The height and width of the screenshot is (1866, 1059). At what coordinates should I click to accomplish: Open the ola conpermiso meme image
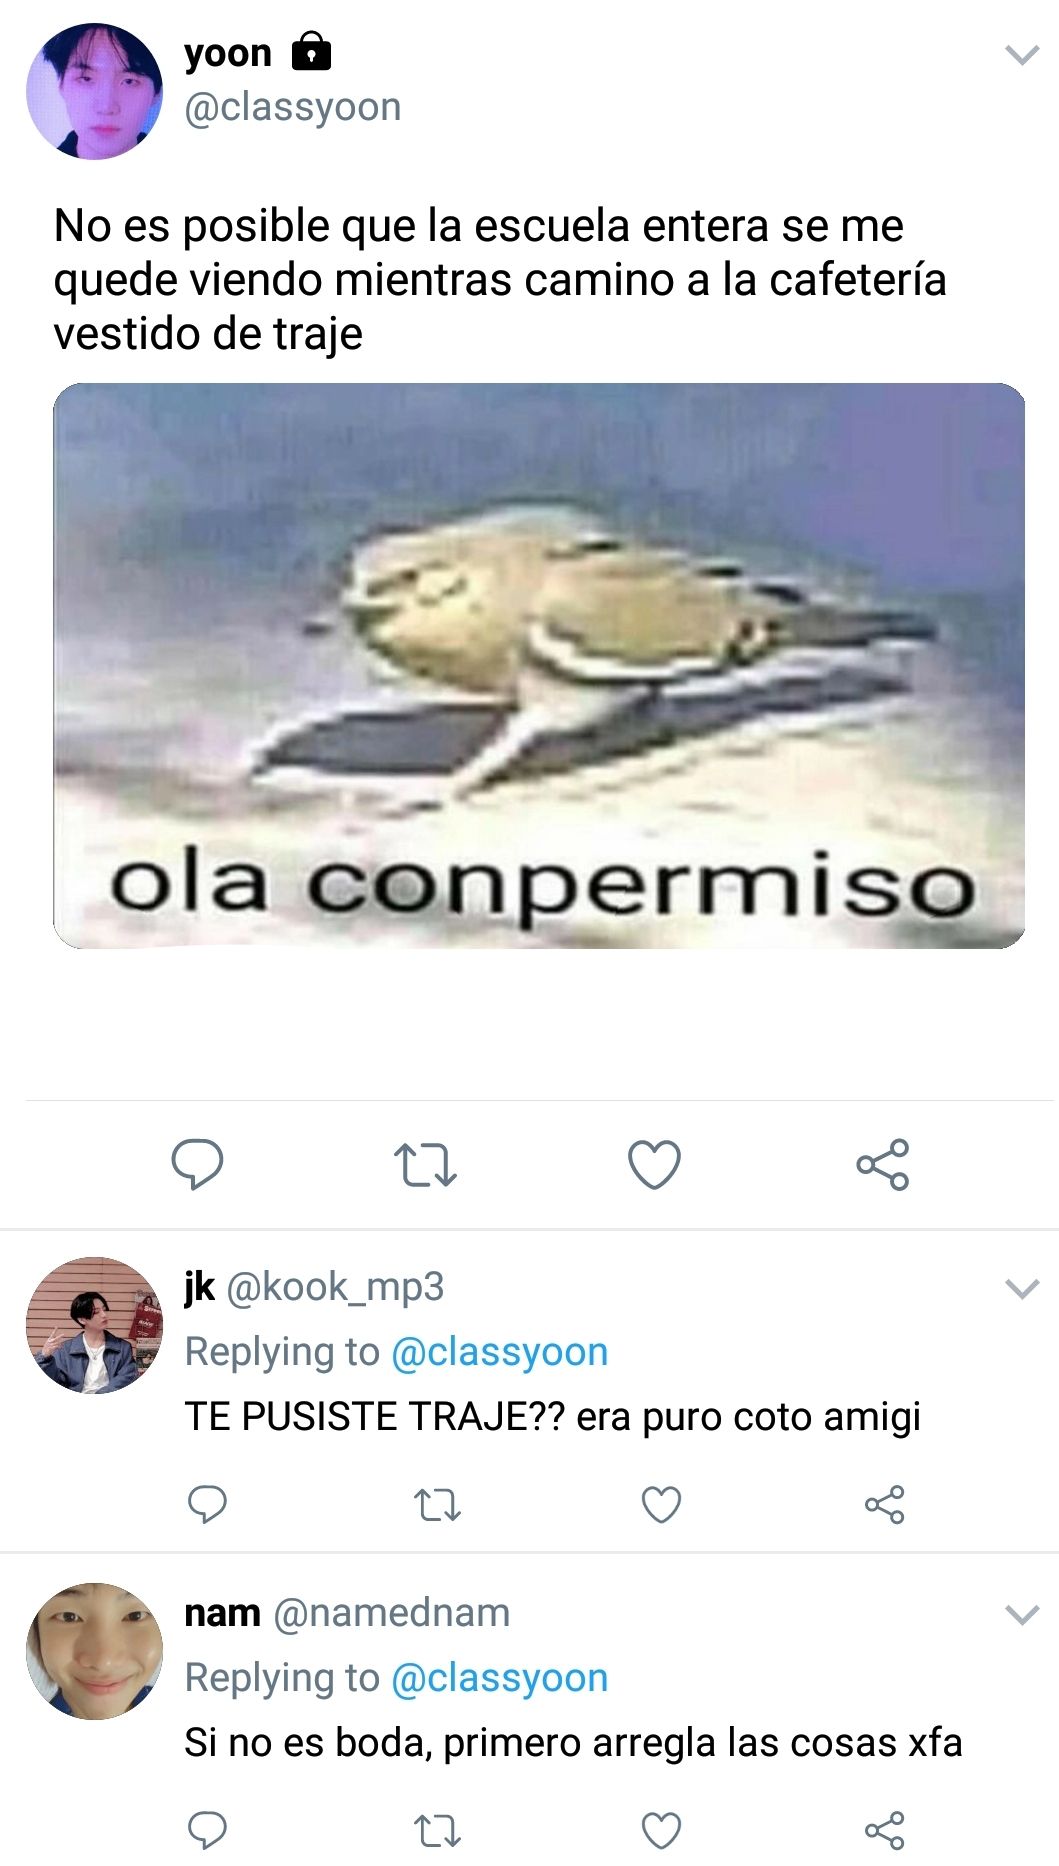click(539, 666)
